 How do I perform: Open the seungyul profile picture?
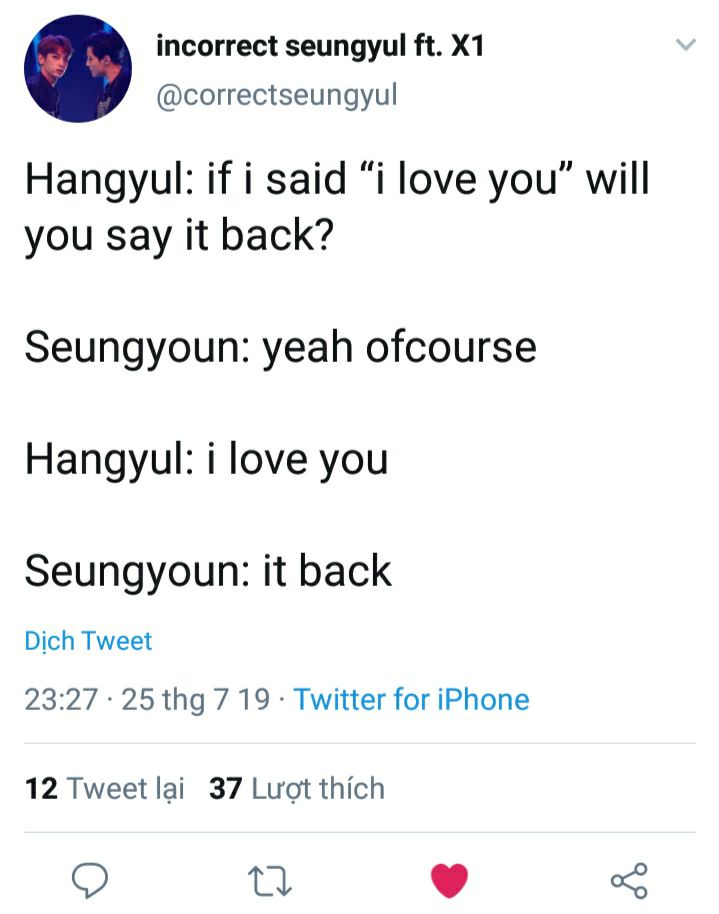point(78,69)
